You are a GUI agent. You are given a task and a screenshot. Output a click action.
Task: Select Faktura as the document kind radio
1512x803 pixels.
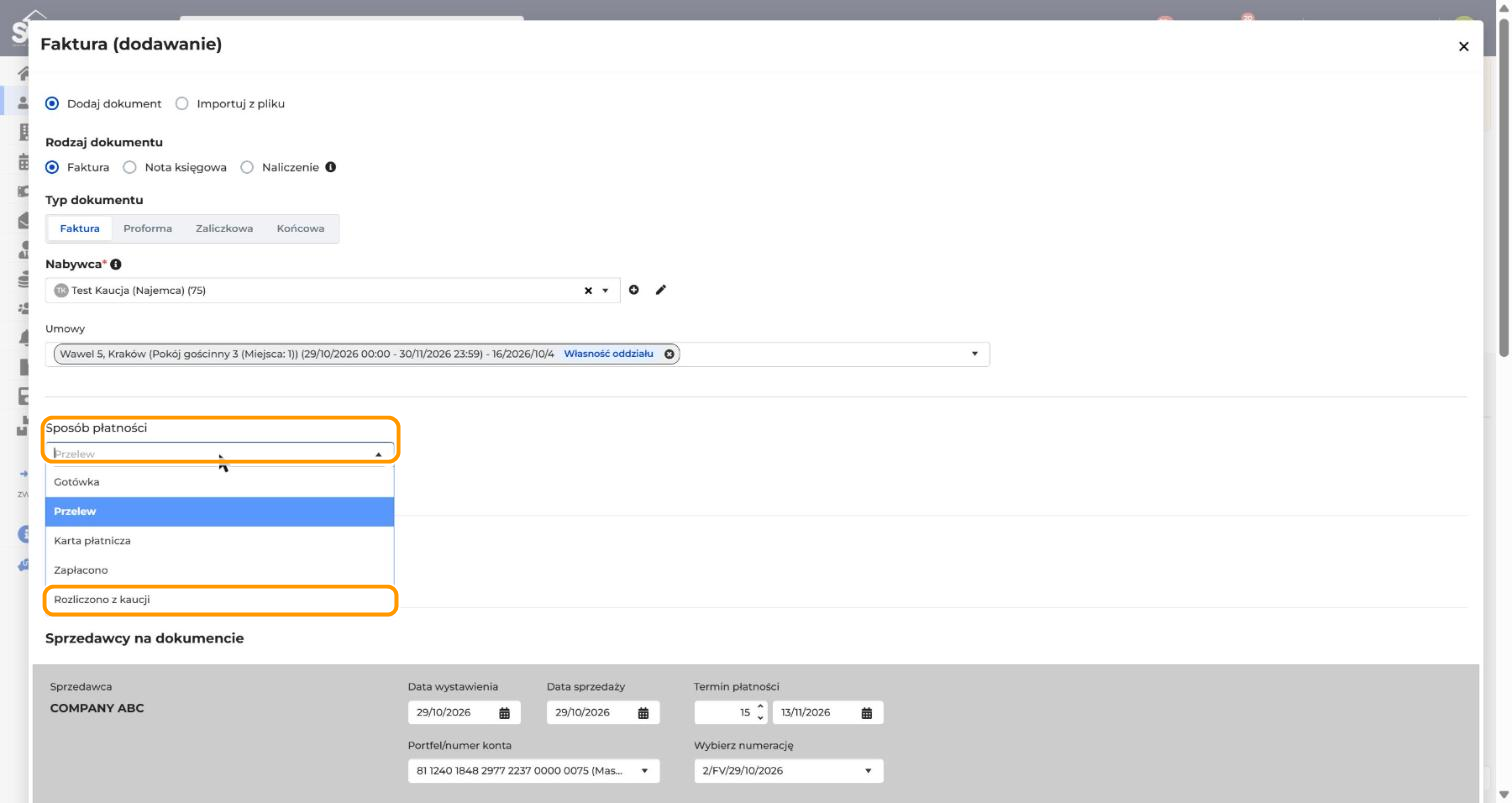pos(52,167)
